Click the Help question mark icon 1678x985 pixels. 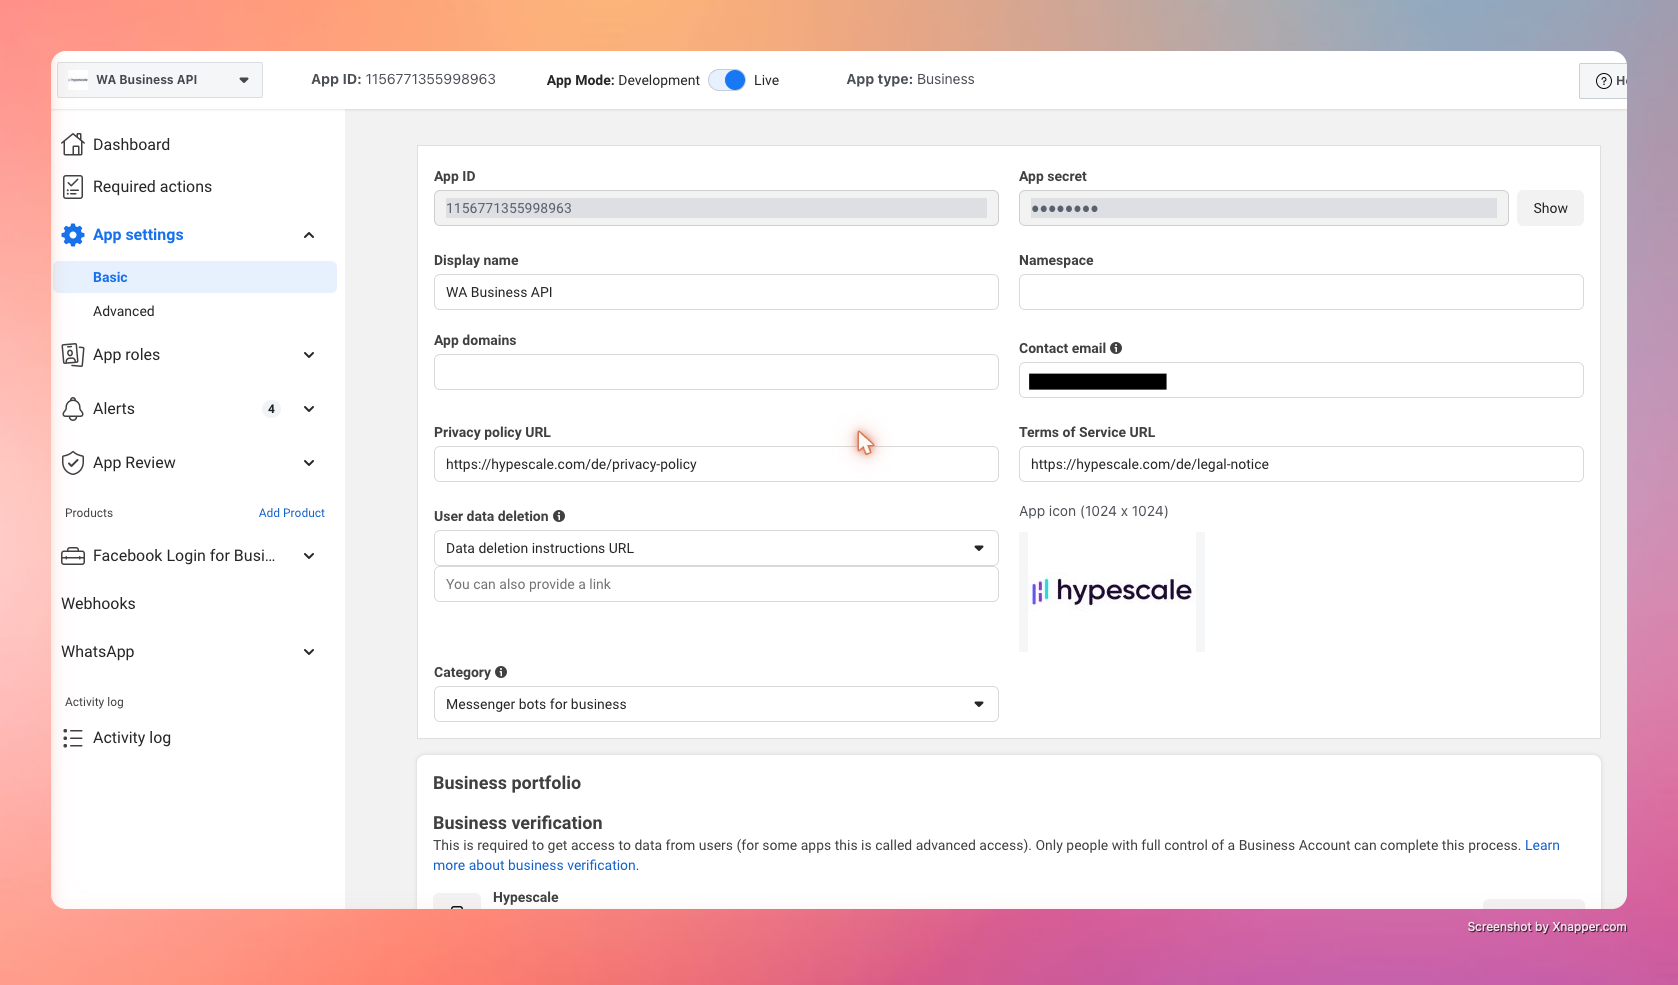[x=1604, y=81]
